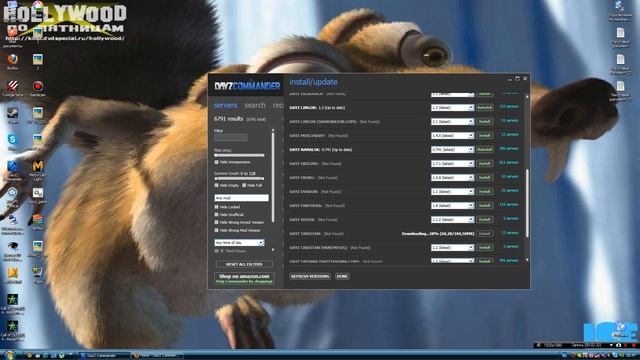Image resolution: width=640 pixels, height=360 pixels.
Task: Open version dropdown showing 1.7.1
Action: pyautogui.click(x=452, y=164)
